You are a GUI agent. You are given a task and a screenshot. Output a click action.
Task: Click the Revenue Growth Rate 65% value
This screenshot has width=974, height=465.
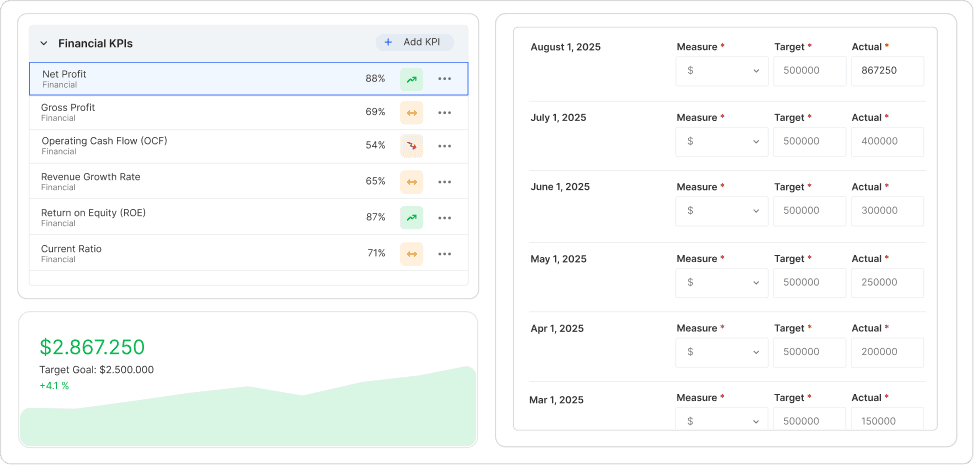pos(375,181)
